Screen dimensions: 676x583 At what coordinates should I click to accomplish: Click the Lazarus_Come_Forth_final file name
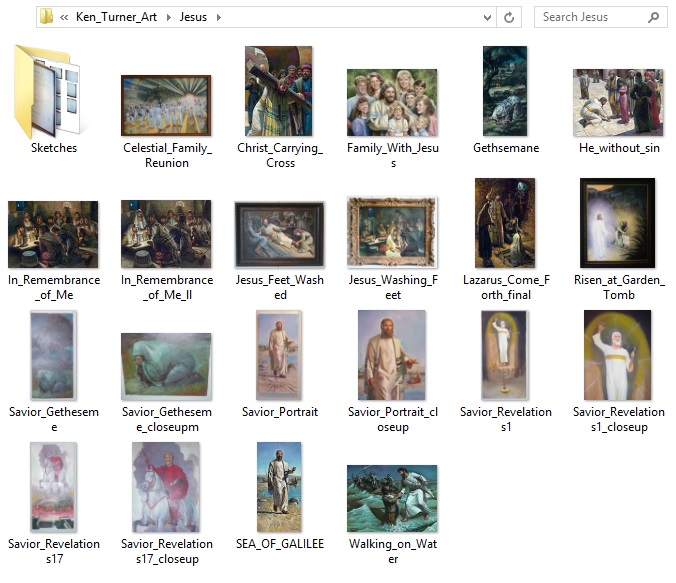click(506, 287)
